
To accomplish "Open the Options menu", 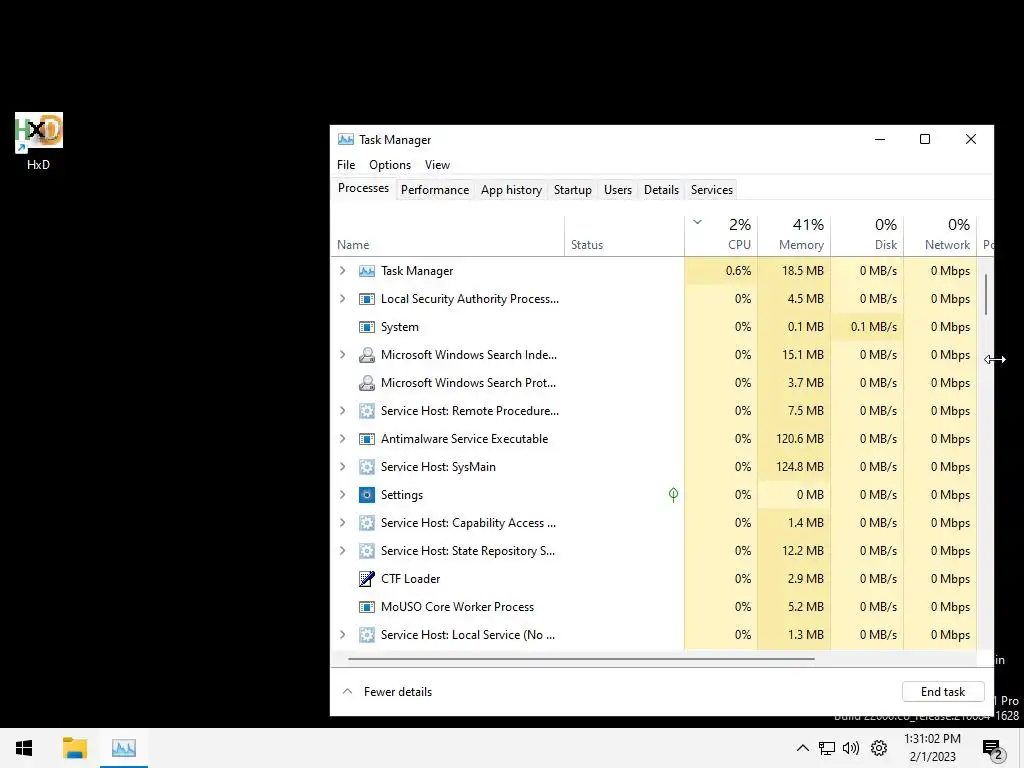I will (x=390, y=165).
